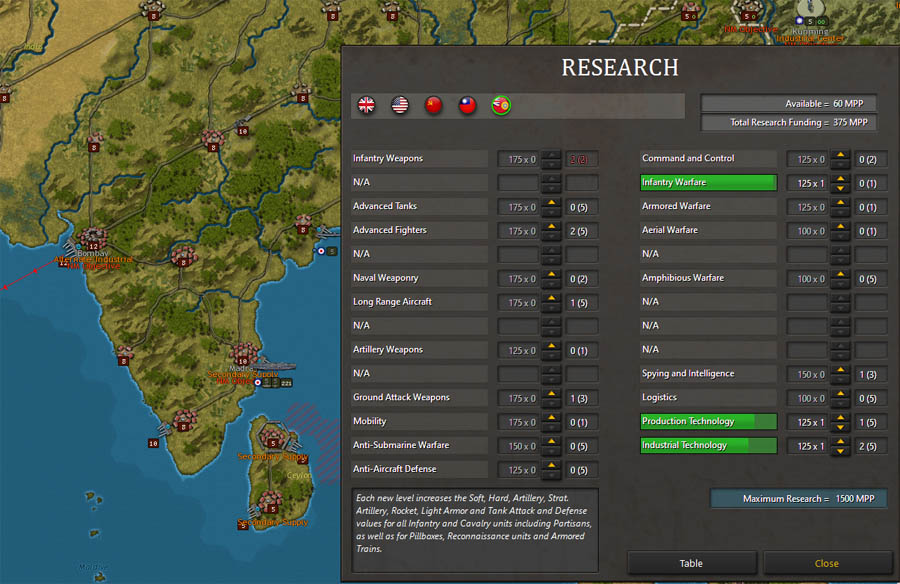Select the Advanced Fighters research label
Screen dimensions: 900x584
pos(419,230)
